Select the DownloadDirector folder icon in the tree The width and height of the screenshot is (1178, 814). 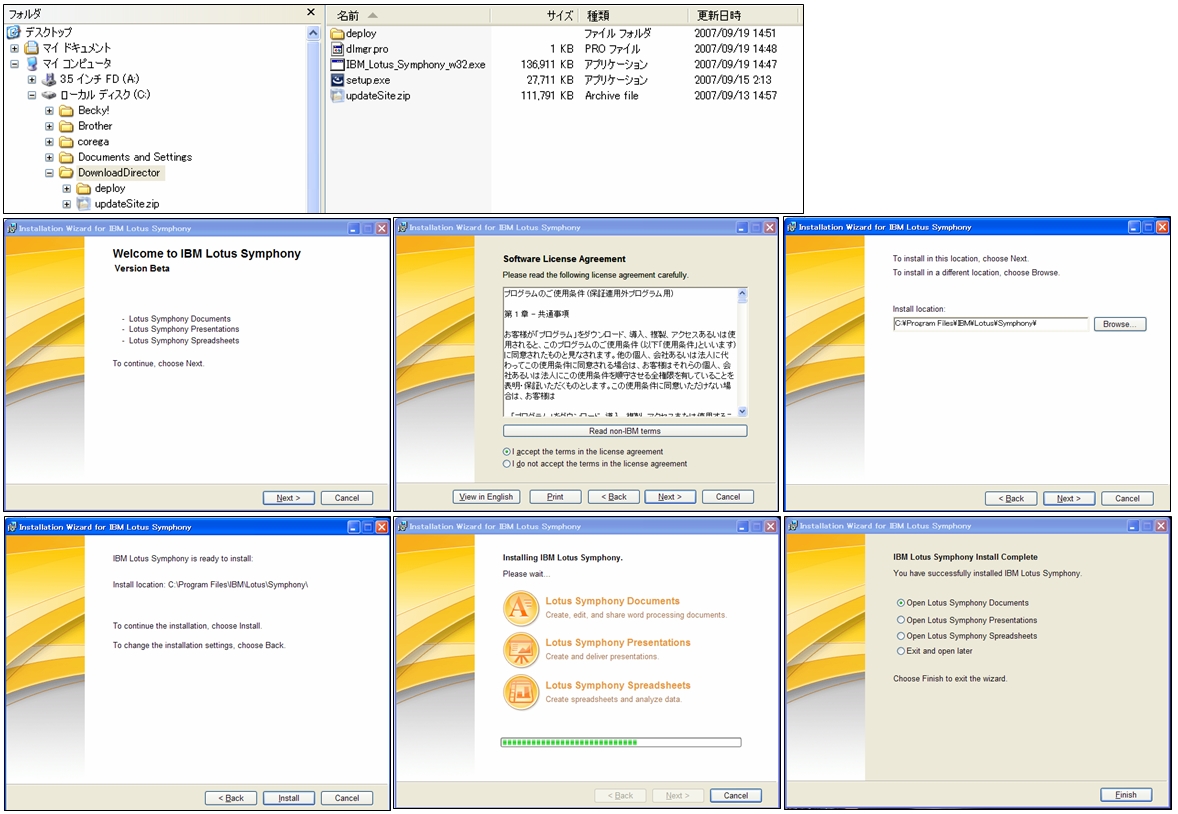click(66, 173)
